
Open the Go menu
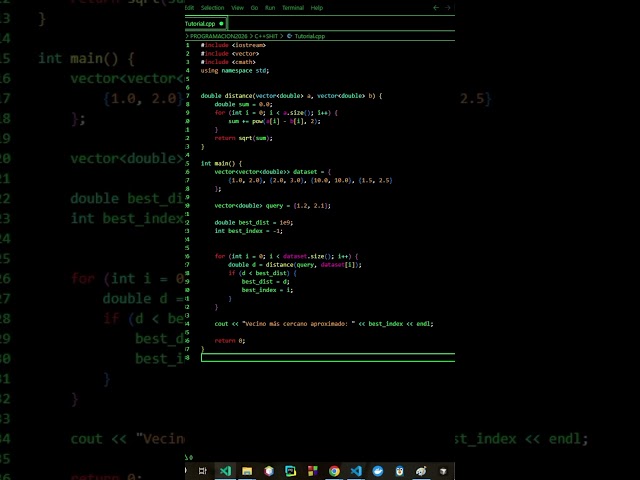click(254, 8)
